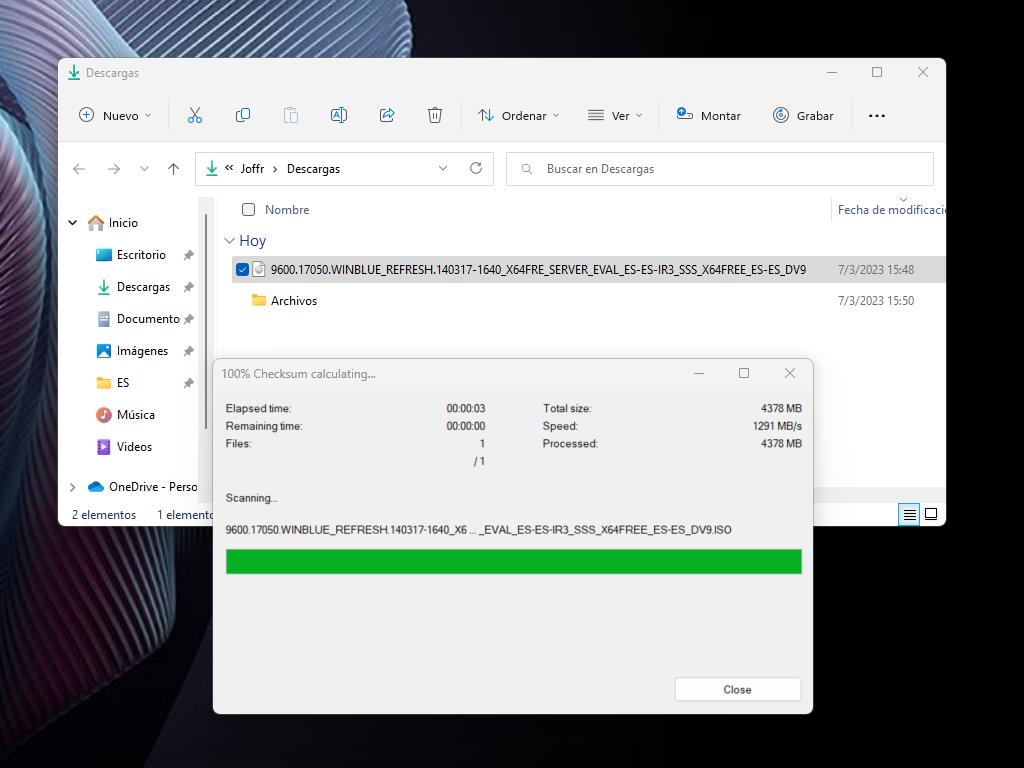Click the 00:00:03 elapsed time value
Screen dimensions: 1024x768
[466, 408]
